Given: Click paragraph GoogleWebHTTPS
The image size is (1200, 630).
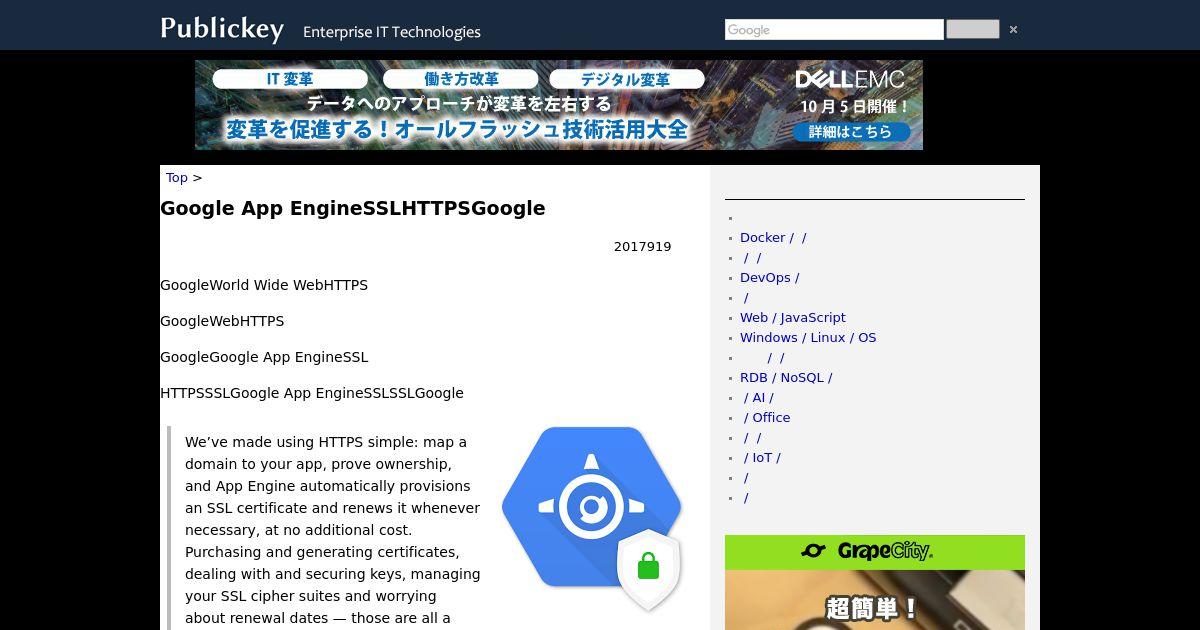Looking at the screenshot, I should [x=222, y=321].
